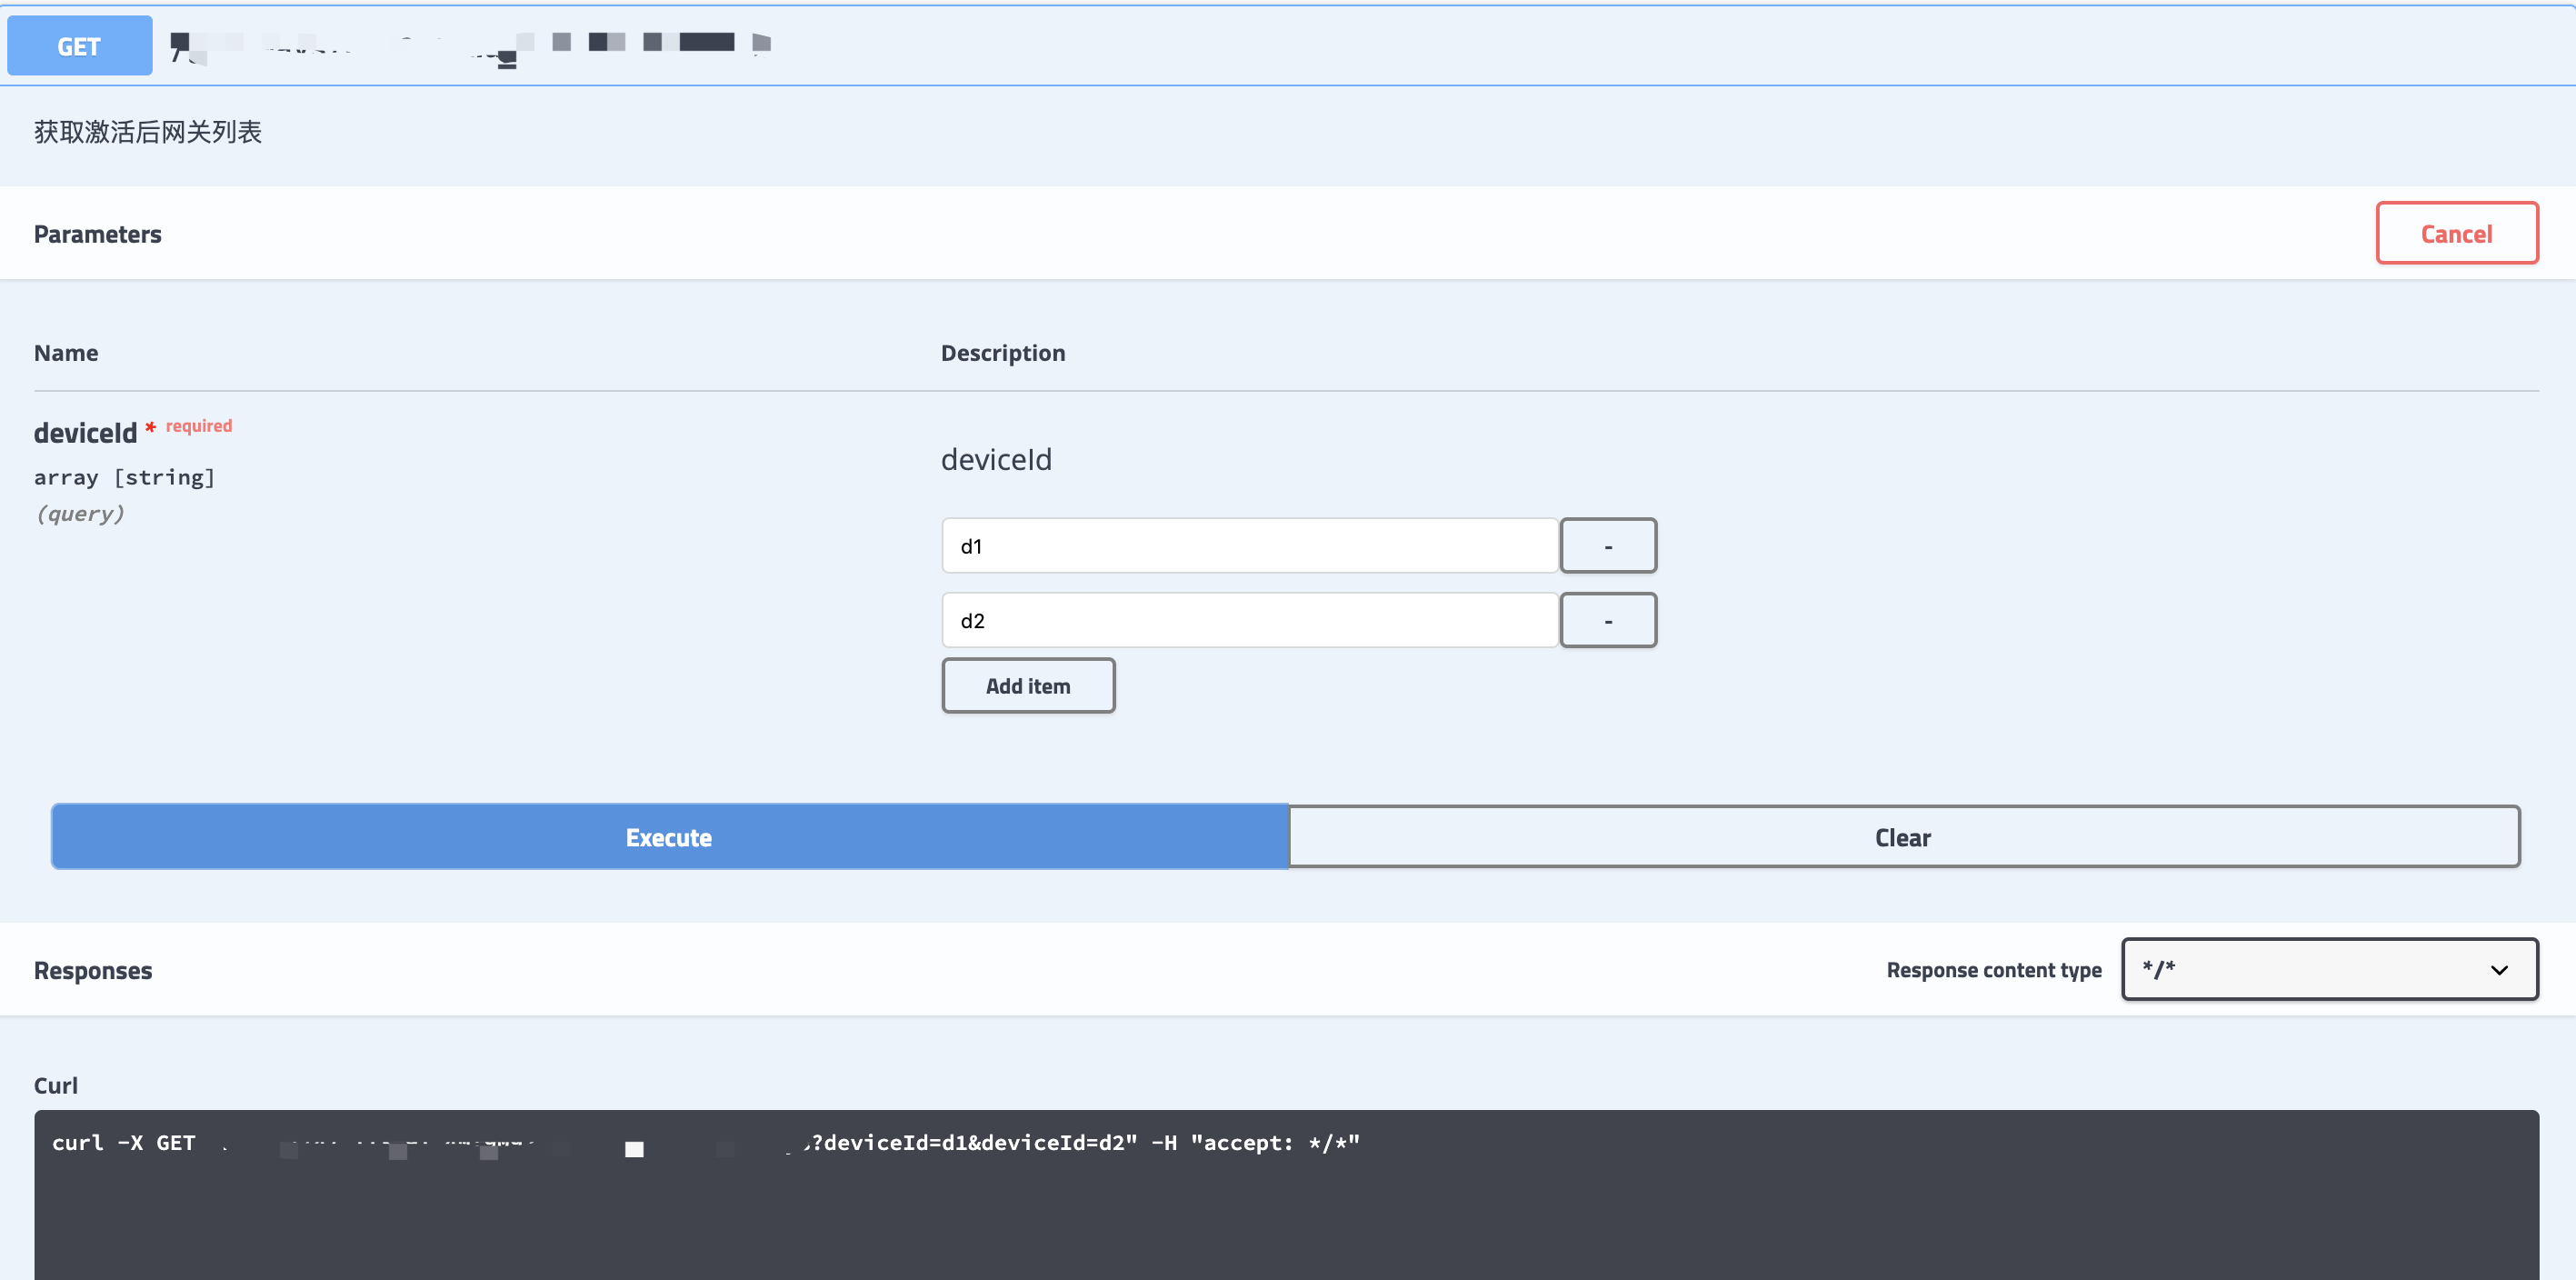This screenshot has height=1280, width=2576.
Task: Click the Name column header
Action: 66,352
